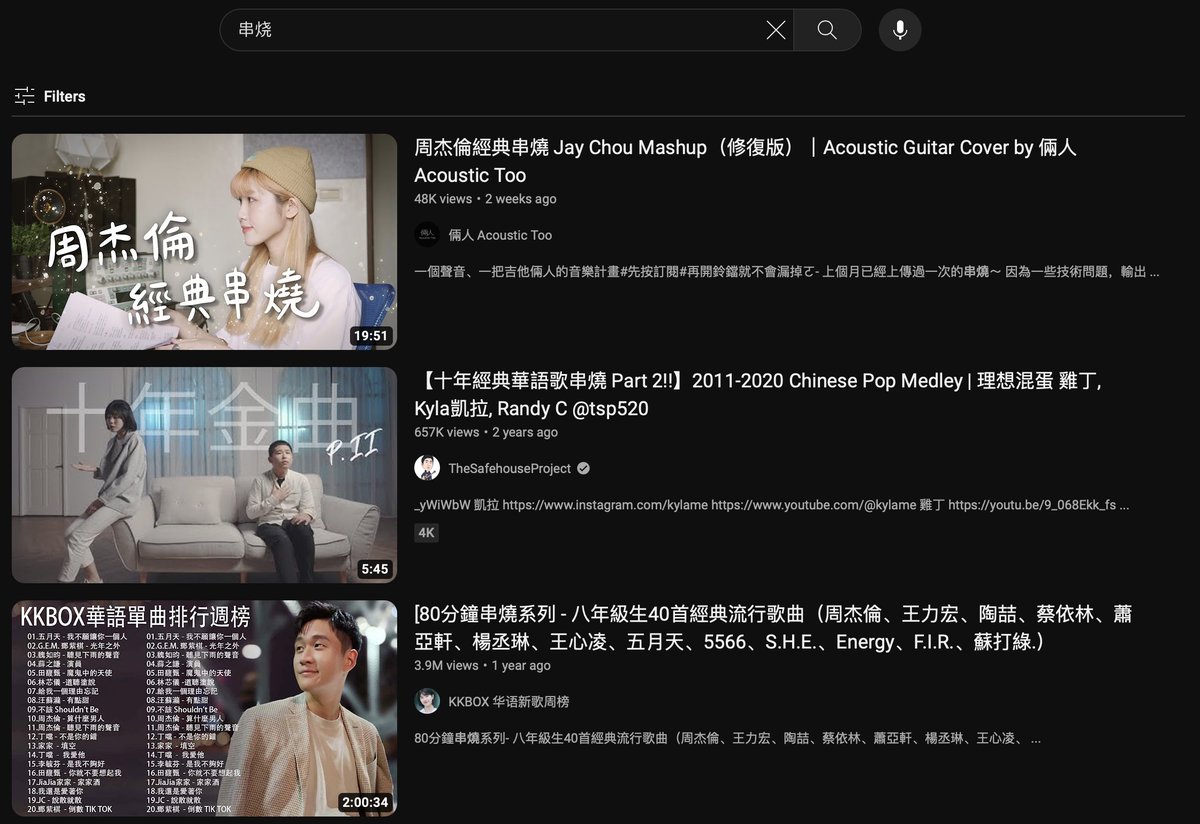Open the 周杰倫經典串燒 video thumbnail
This screenshot has width=1200, height=824.
point(204,241)
